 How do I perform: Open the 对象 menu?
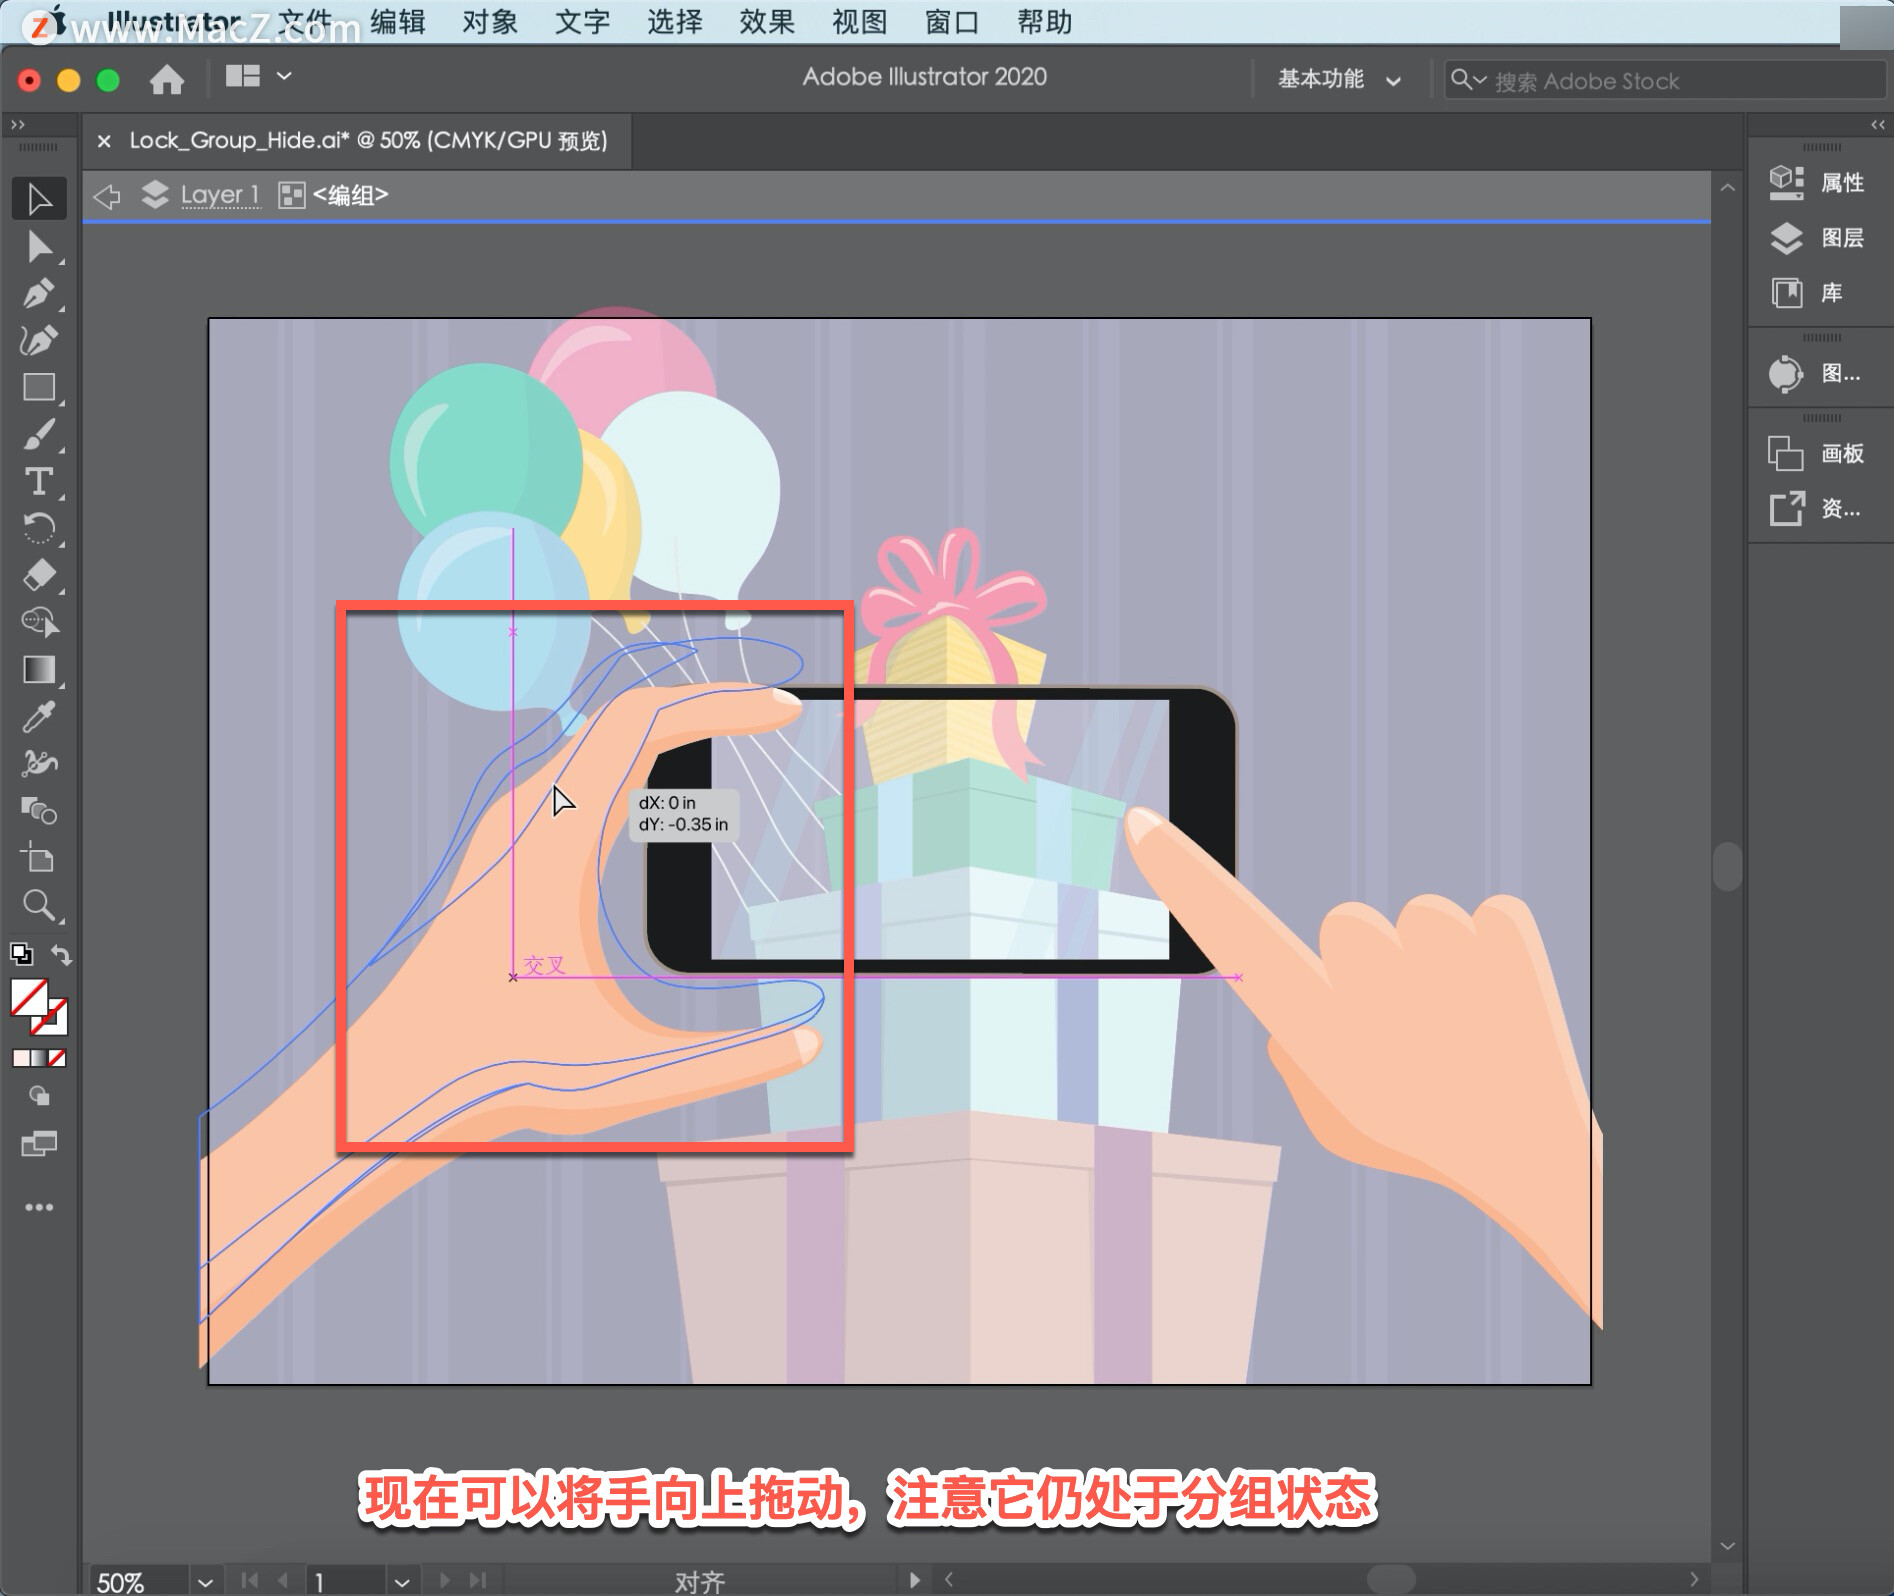489,22
